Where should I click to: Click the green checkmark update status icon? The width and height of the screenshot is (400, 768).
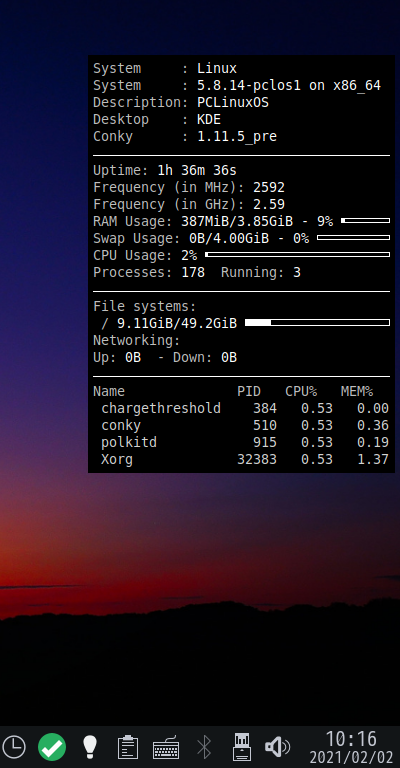tap(52, 747)
